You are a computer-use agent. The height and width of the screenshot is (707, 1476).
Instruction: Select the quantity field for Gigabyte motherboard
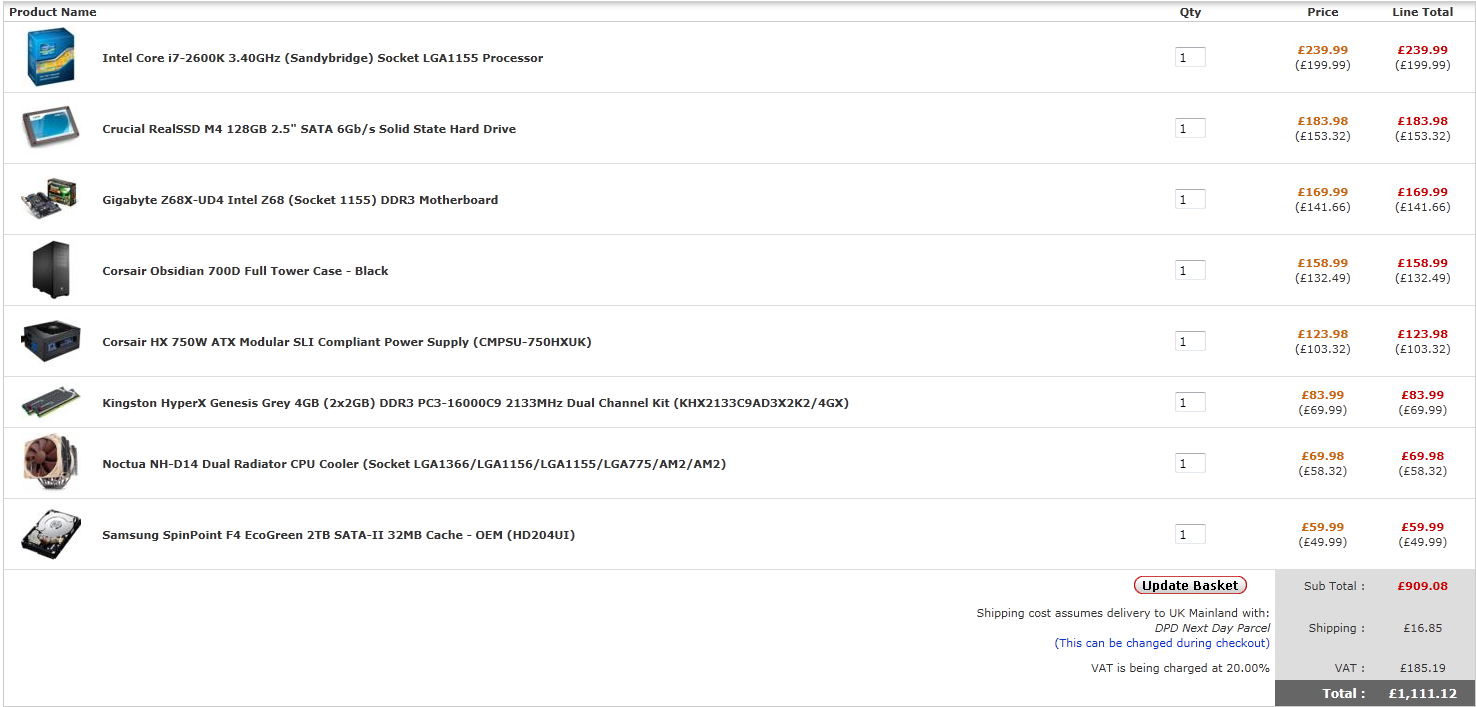pyautogui.click(x=1189, y=200)
